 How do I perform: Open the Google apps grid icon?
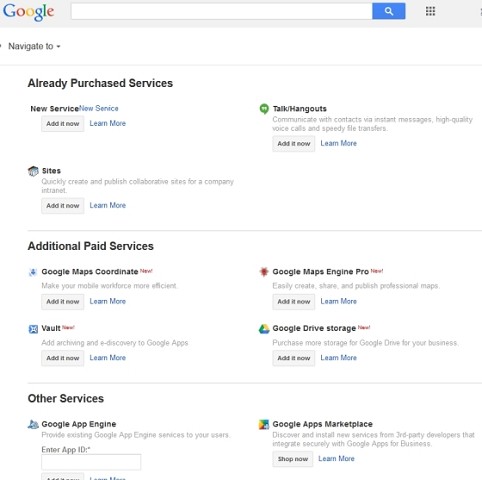click(430, 11)
